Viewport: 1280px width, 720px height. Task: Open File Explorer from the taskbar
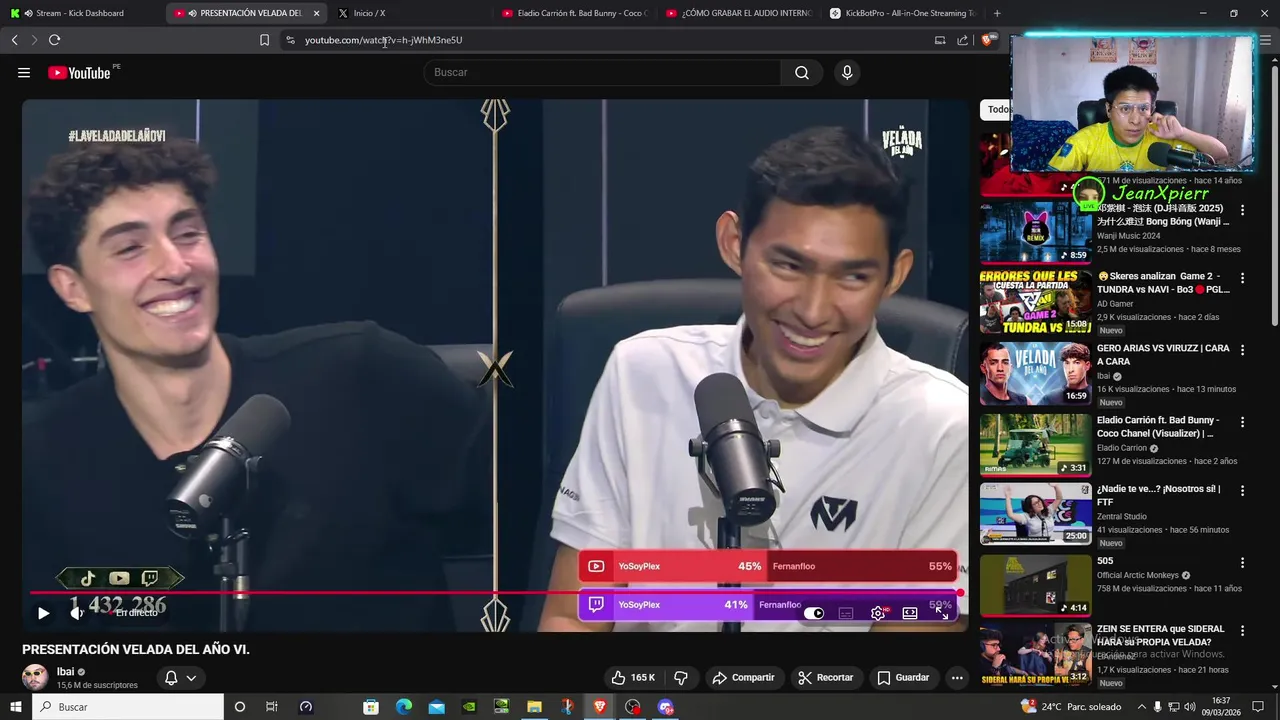pos(534,707)
